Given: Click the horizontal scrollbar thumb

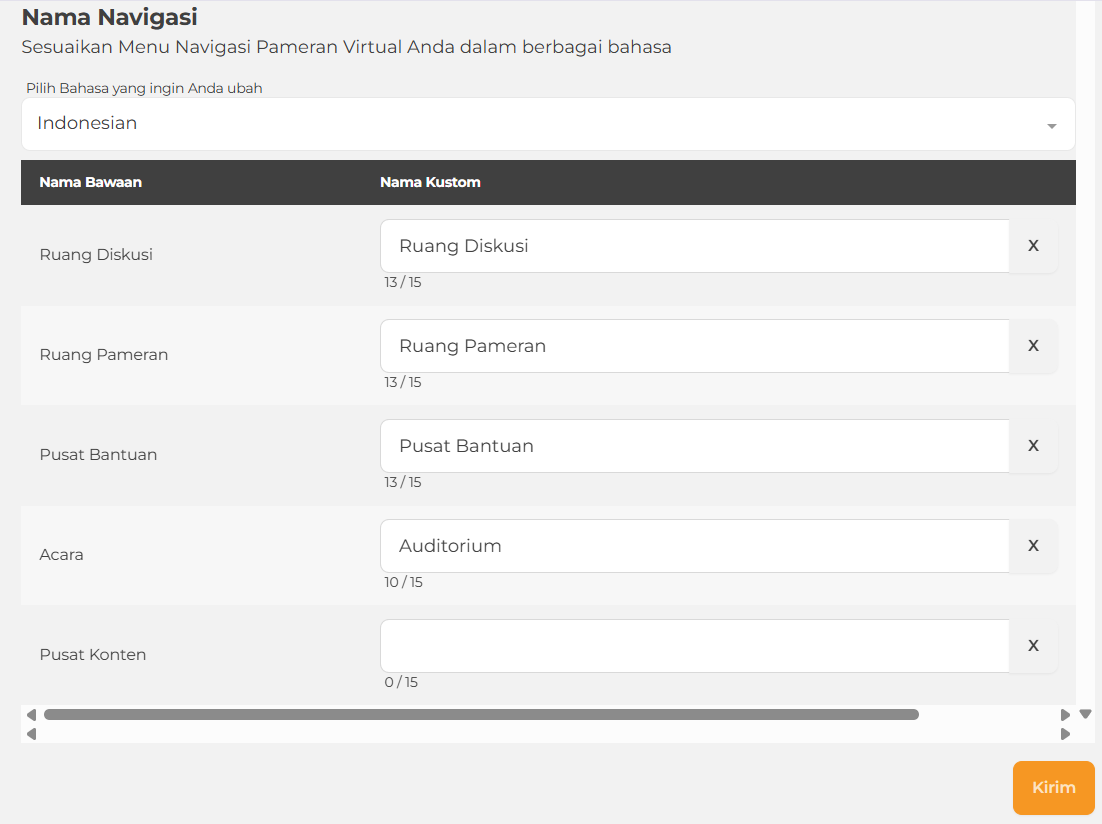Looking at the screenshot, I should (x=480, y=715).
